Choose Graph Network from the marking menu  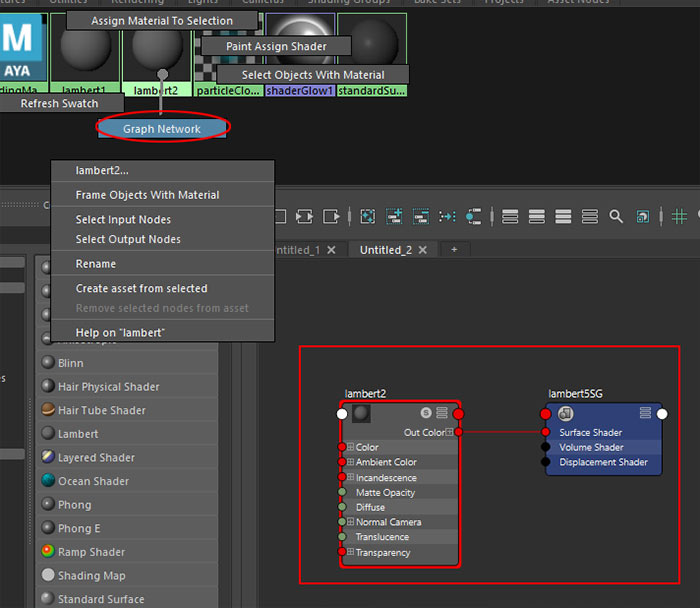[x=162, y=129]
